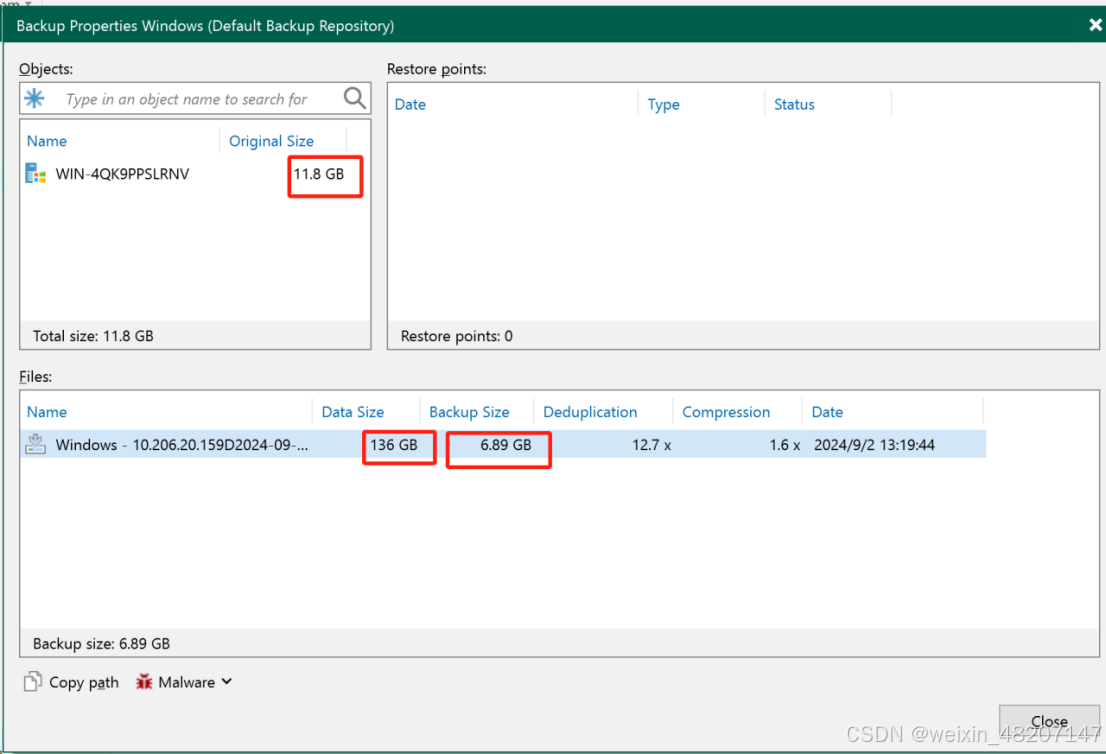
Task: Sort files by Backup Size column
Action: point(469,412)
